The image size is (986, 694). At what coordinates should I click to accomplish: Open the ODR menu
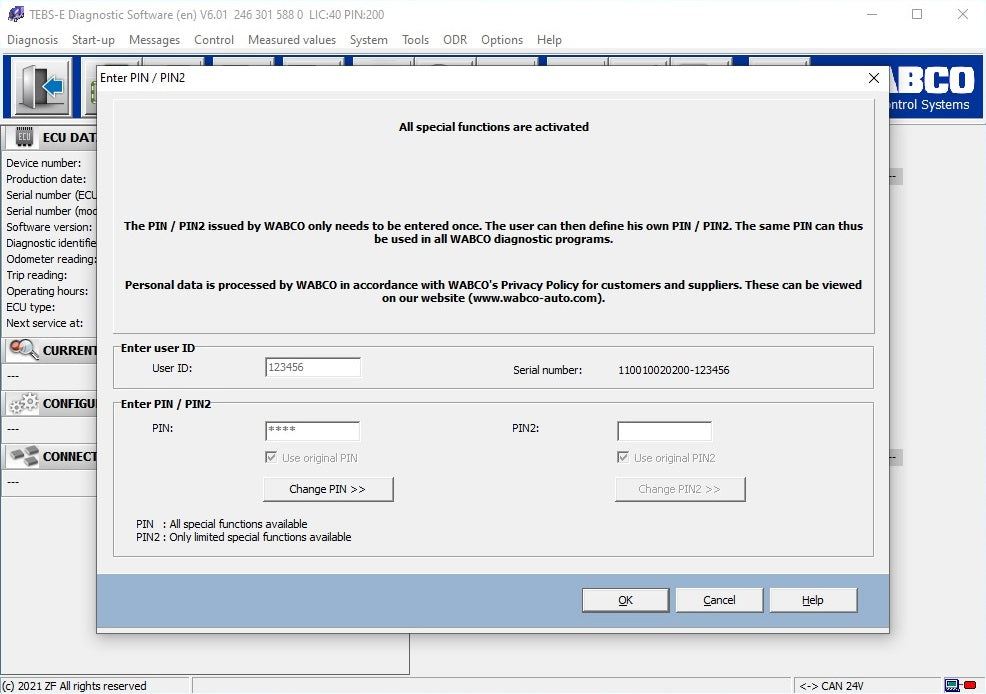coord(455,40)
